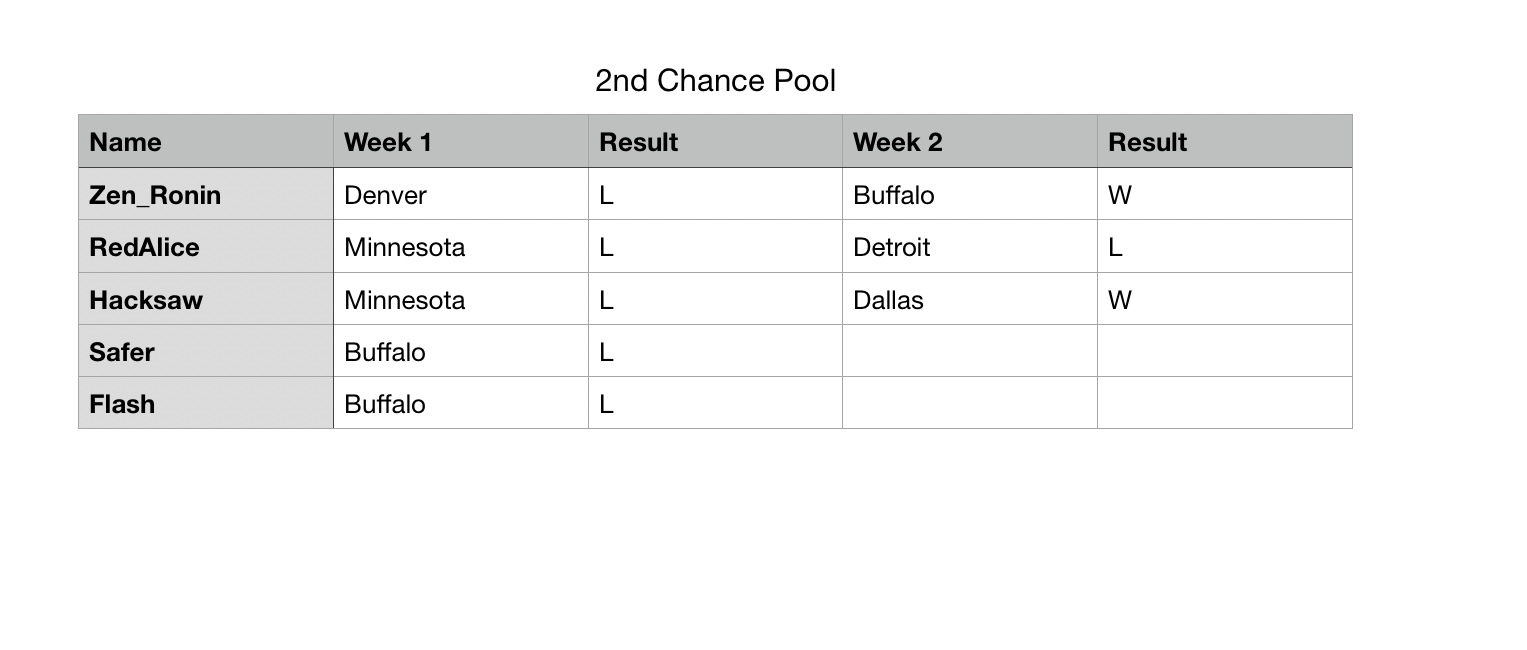The height and width of the screenshot is (650, 1527).
Task: Click the last Result column header
Action: (x=1225, y=142)
